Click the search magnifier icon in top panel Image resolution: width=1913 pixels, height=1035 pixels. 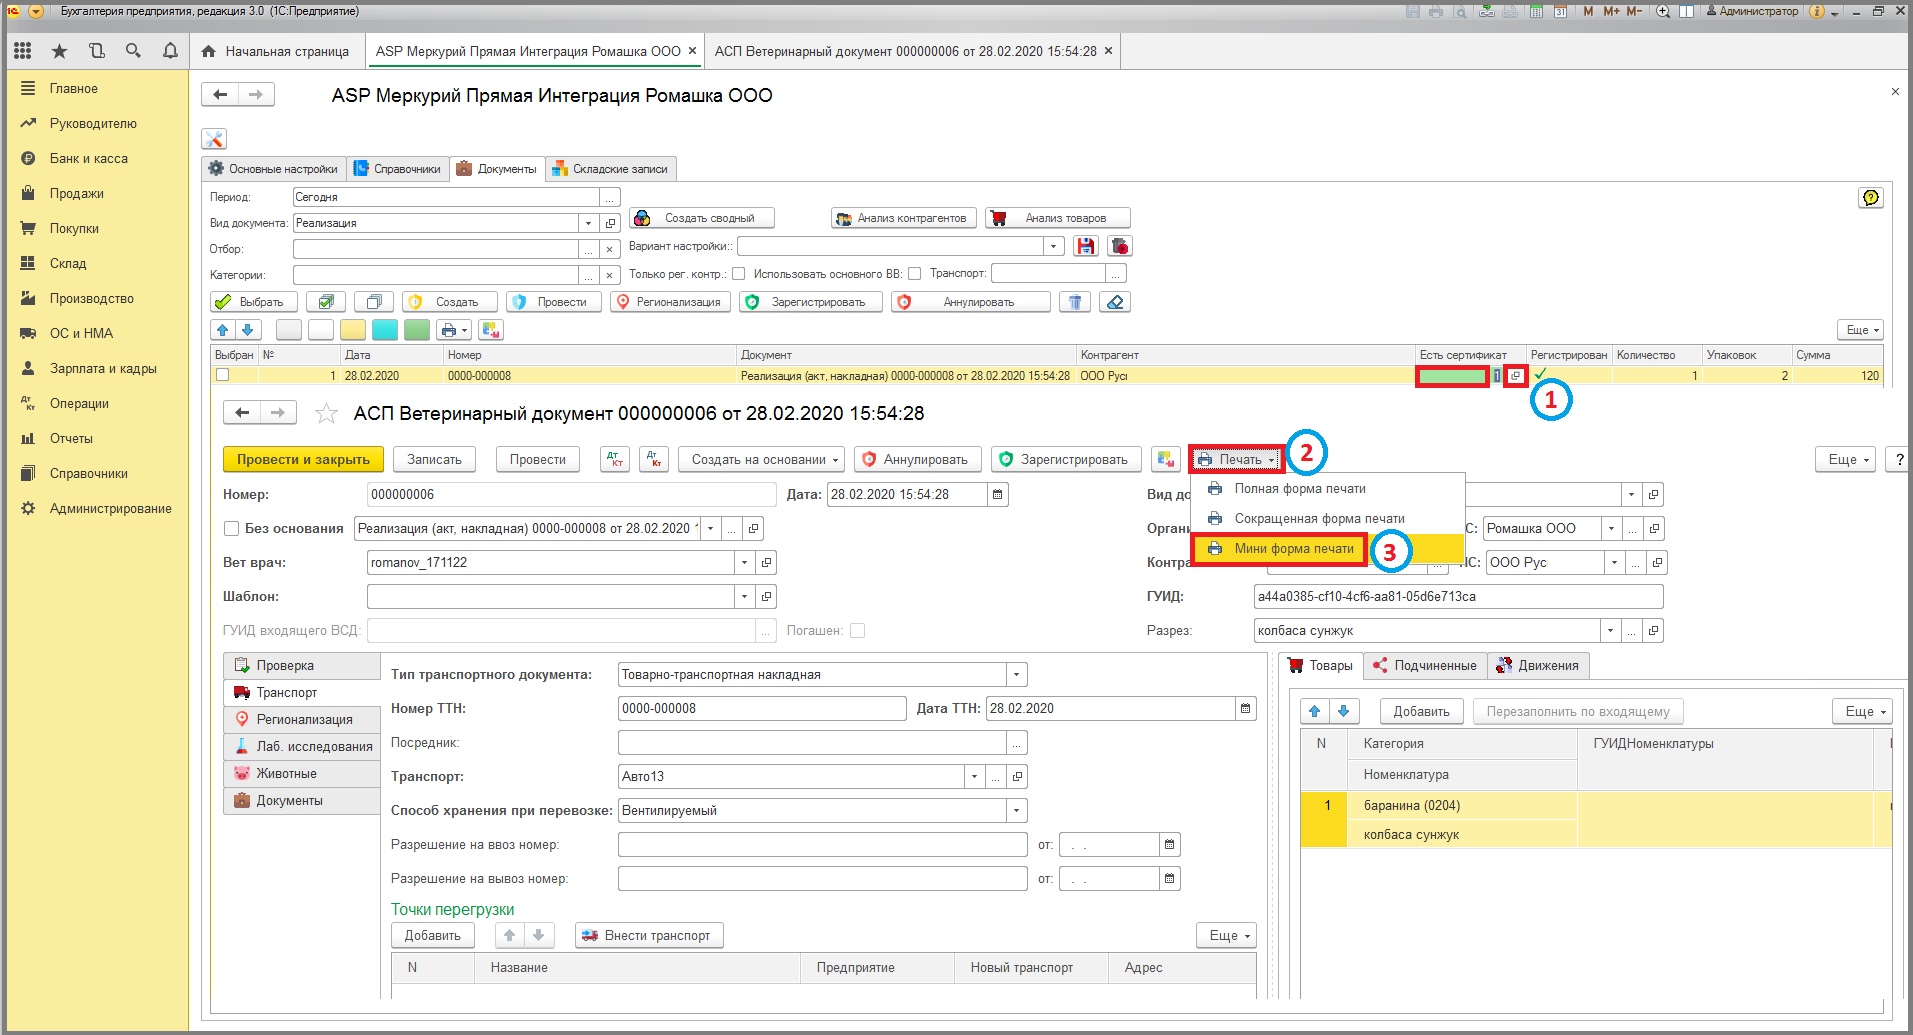click(133, 51)
